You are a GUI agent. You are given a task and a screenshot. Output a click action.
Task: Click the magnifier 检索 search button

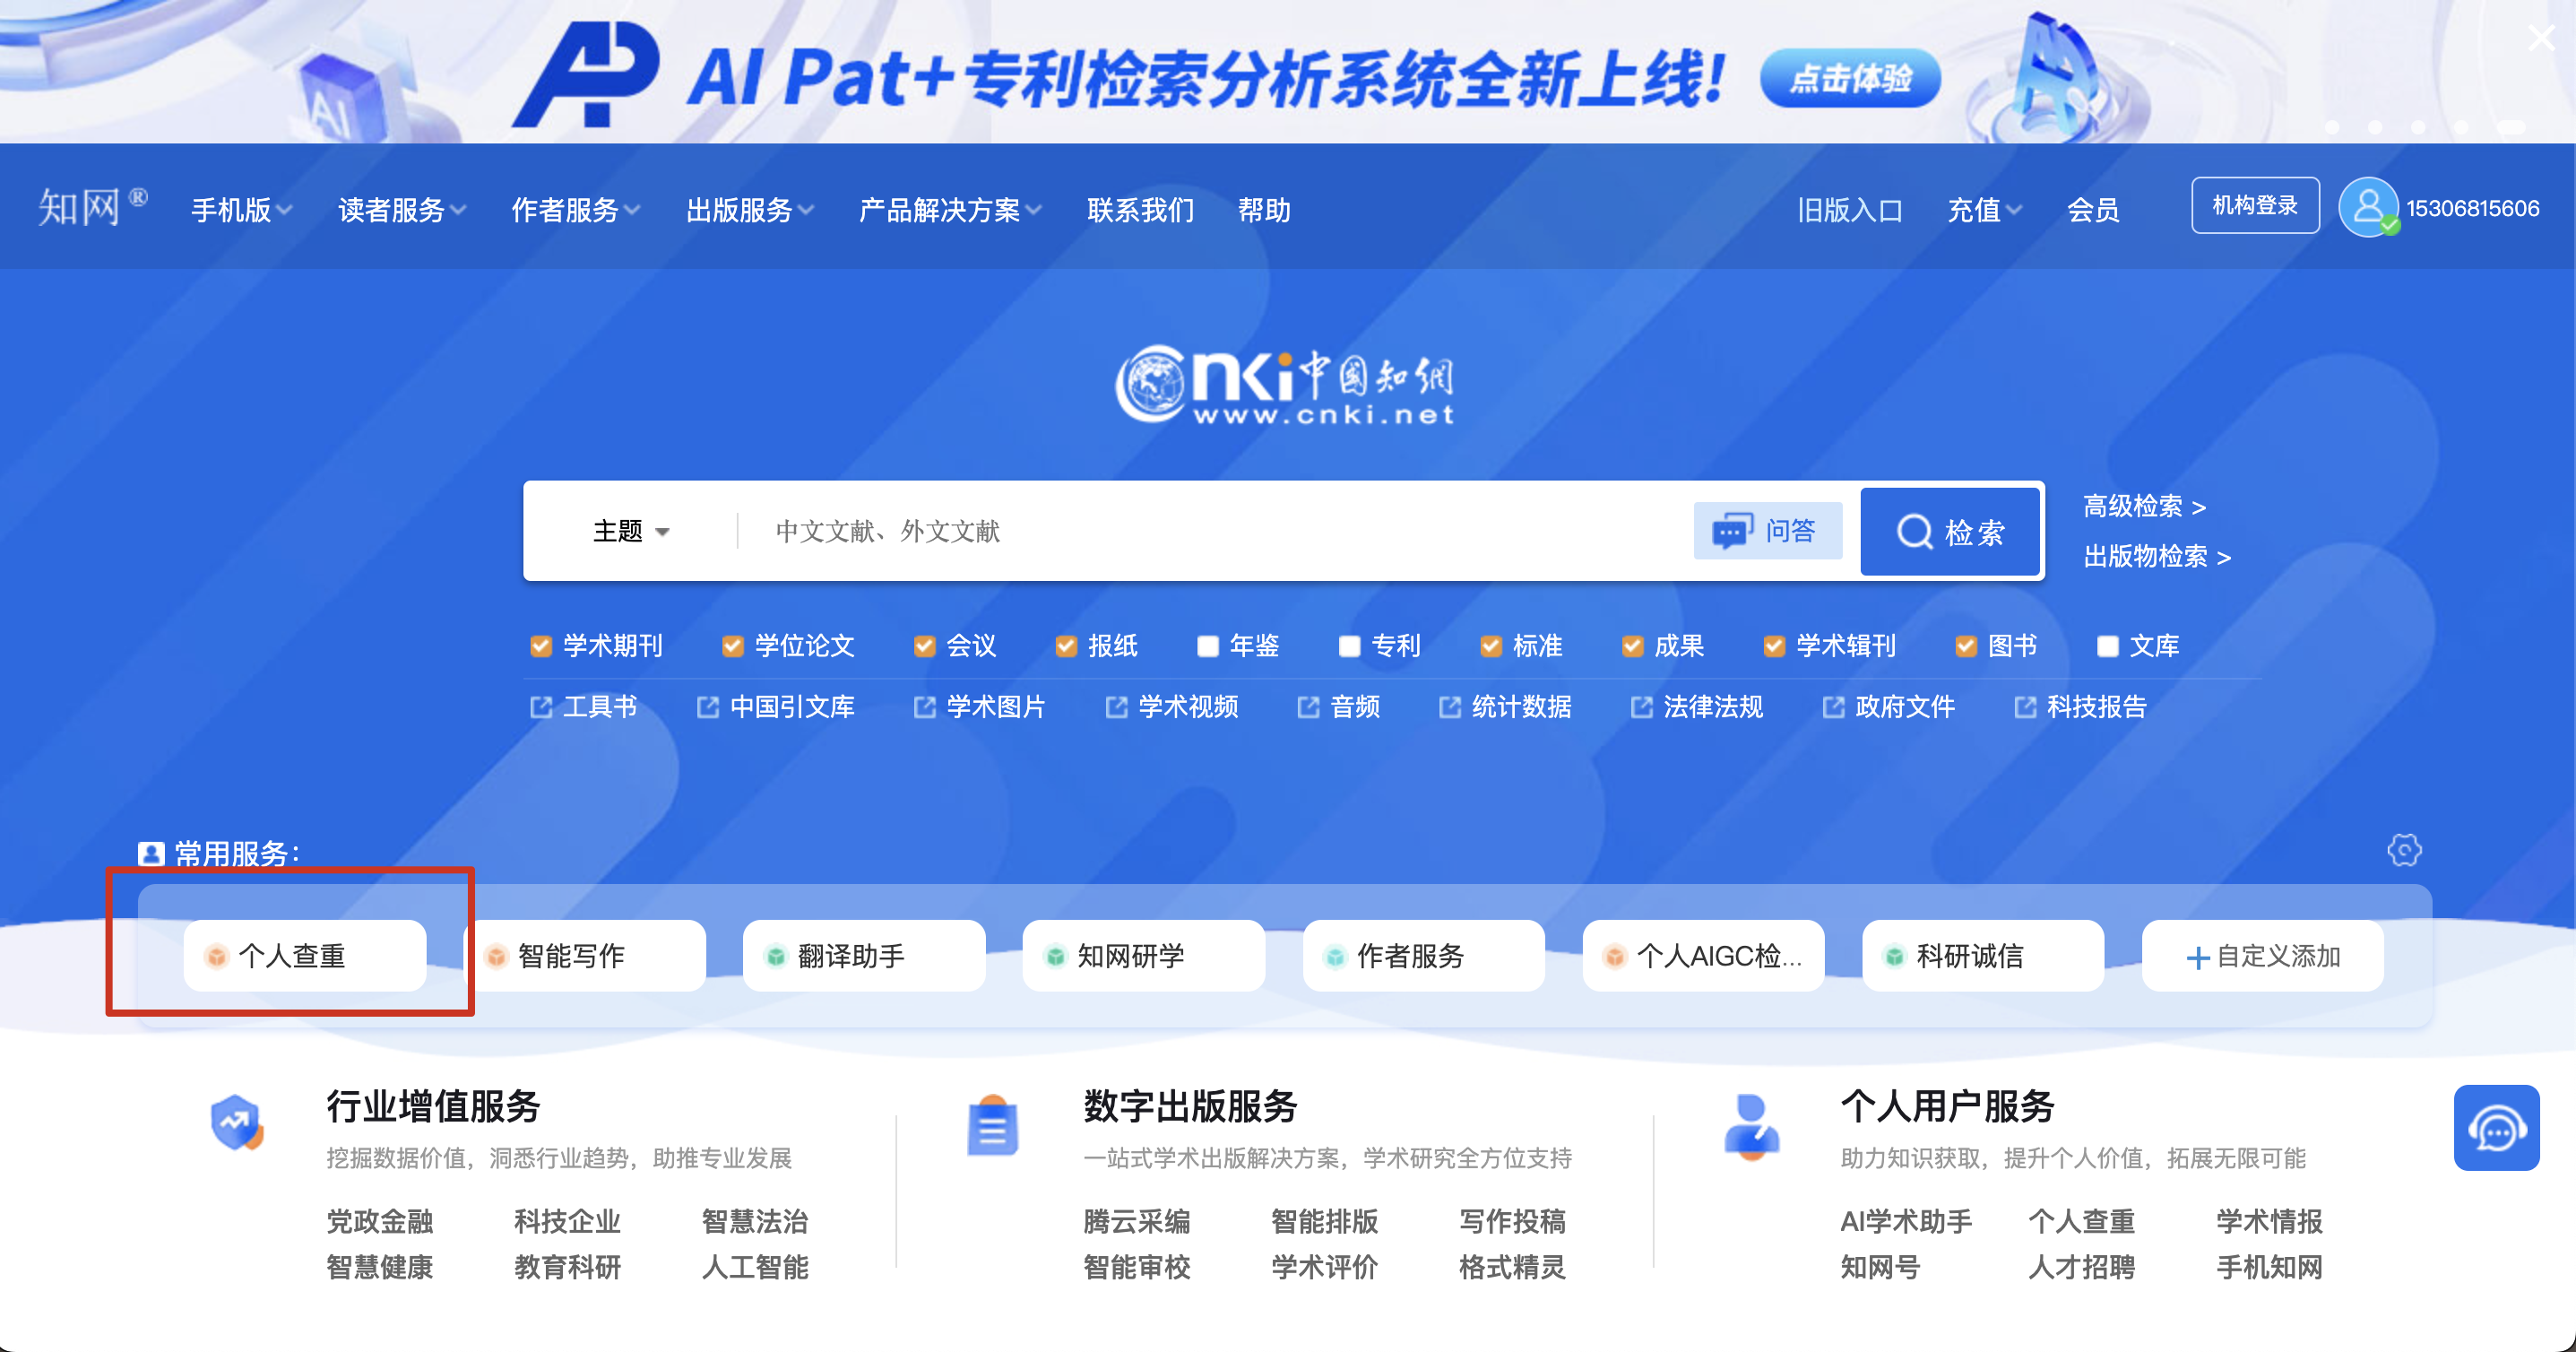pos(1950,531)
